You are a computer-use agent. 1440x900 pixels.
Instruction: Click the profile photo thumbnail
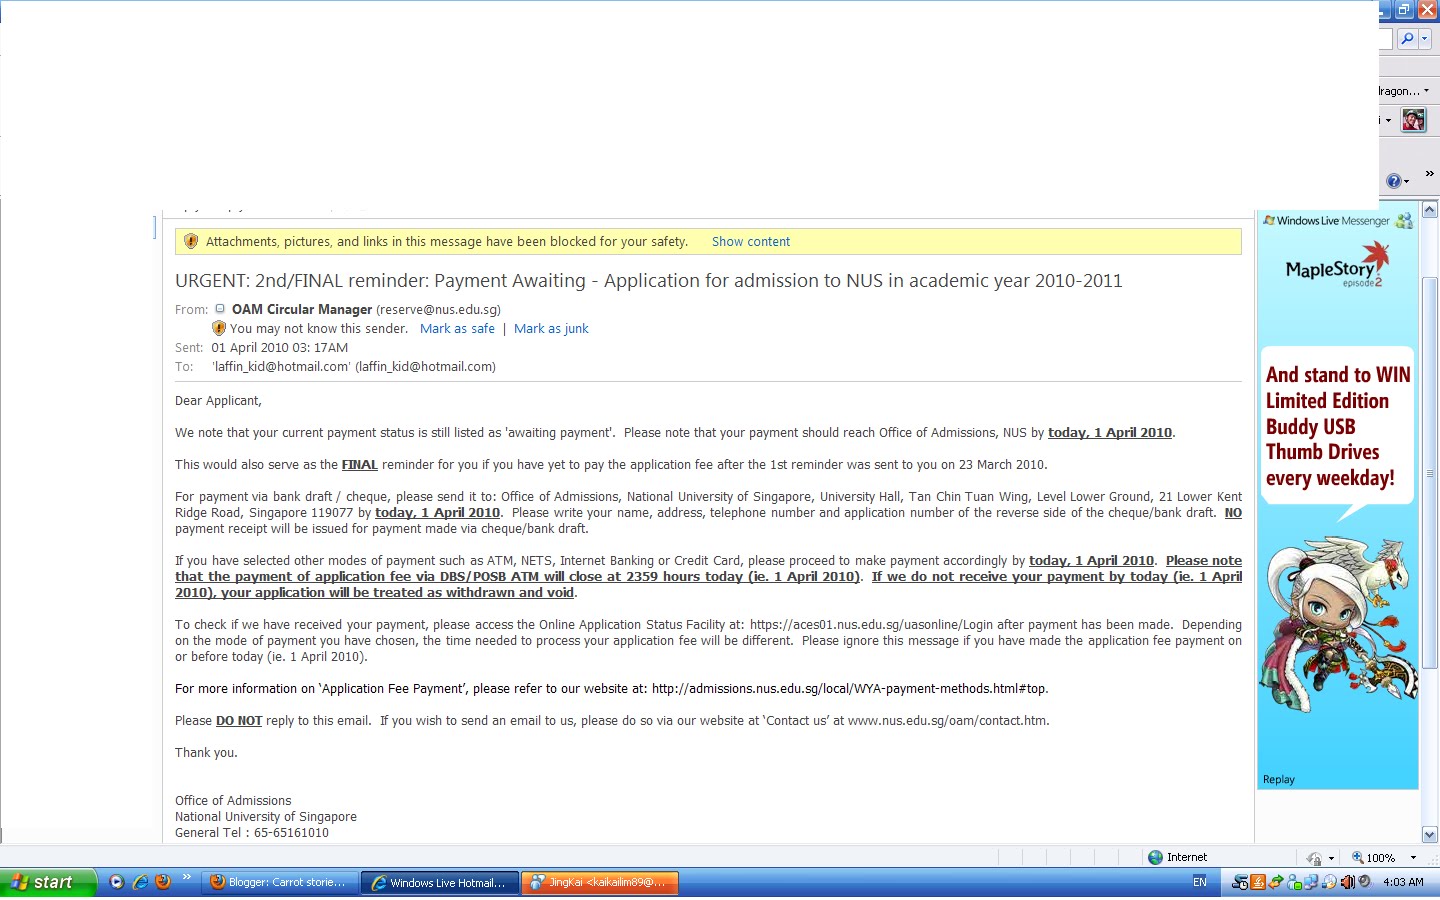coord(1413,120)
